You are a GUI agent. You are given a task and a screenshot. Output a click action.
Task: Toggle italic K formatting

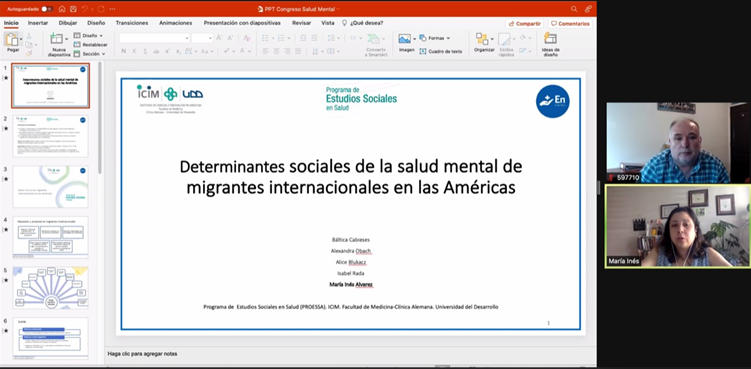tap(135, 51)
